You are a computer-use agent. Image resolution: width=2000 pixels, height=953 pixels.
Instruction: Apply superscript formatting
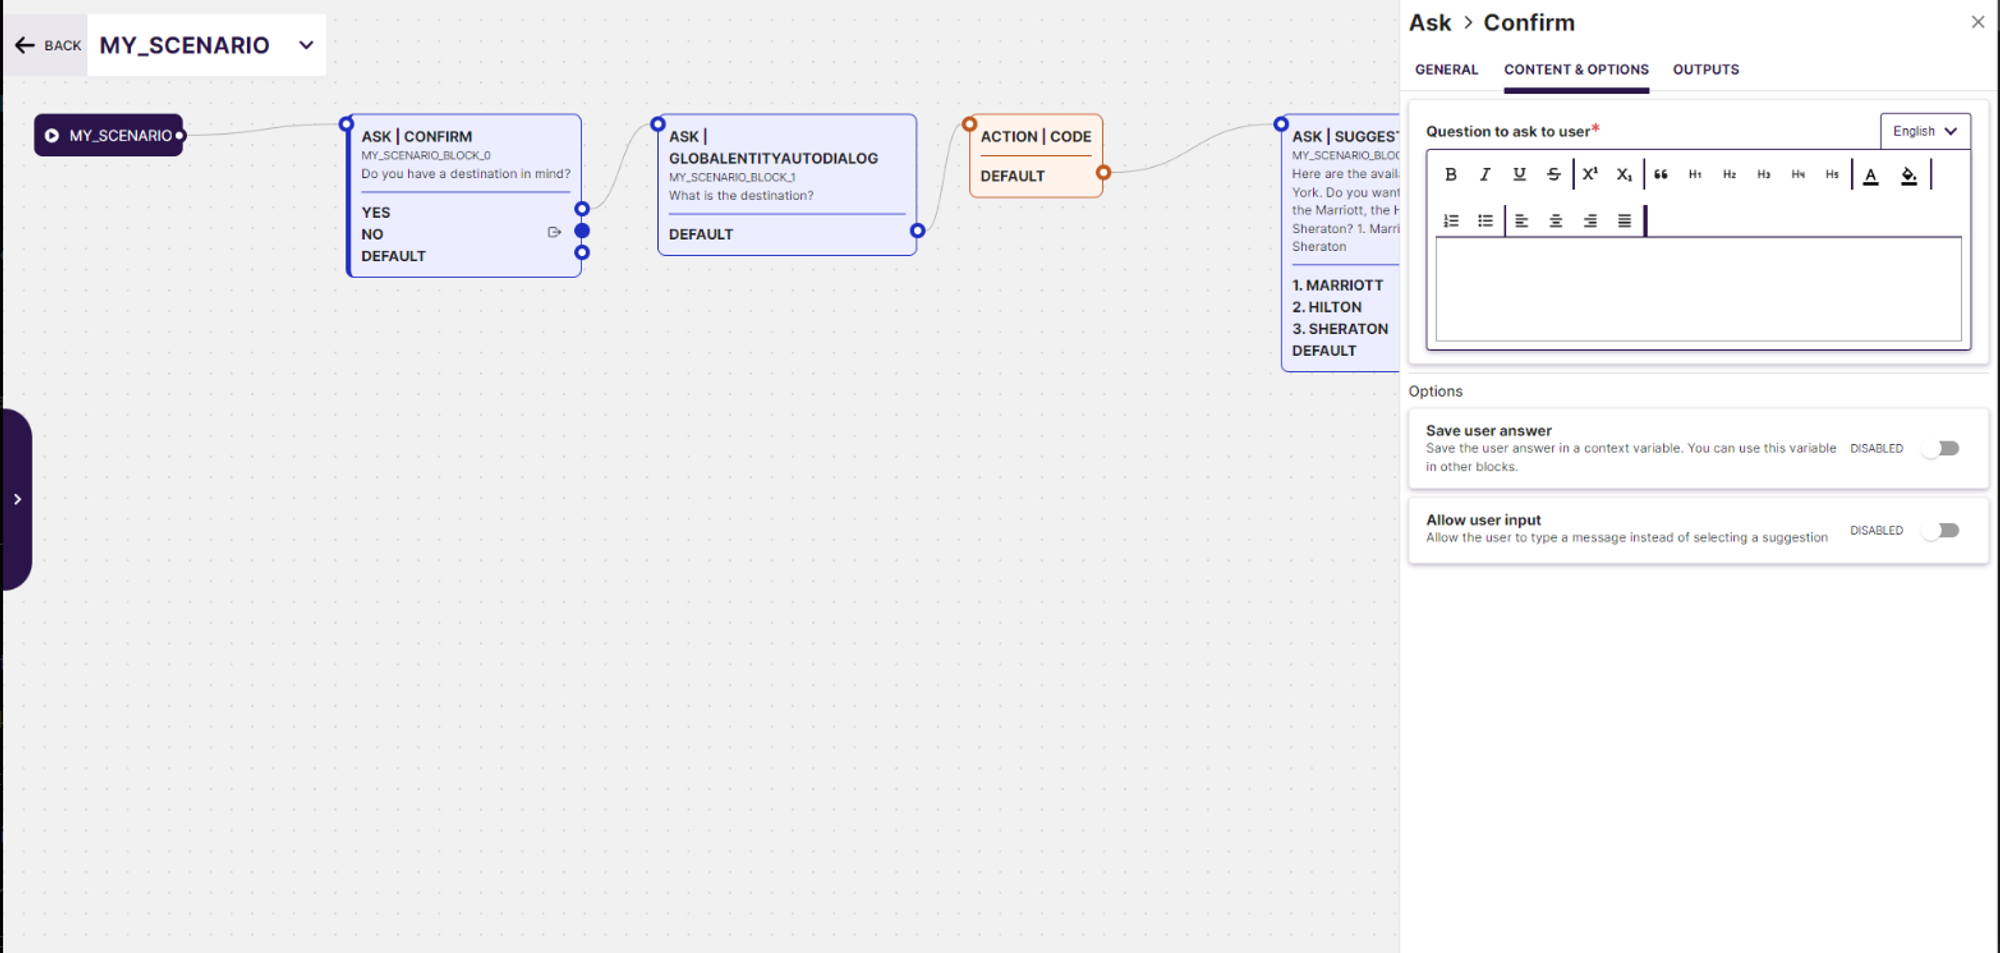point(1590,174)
